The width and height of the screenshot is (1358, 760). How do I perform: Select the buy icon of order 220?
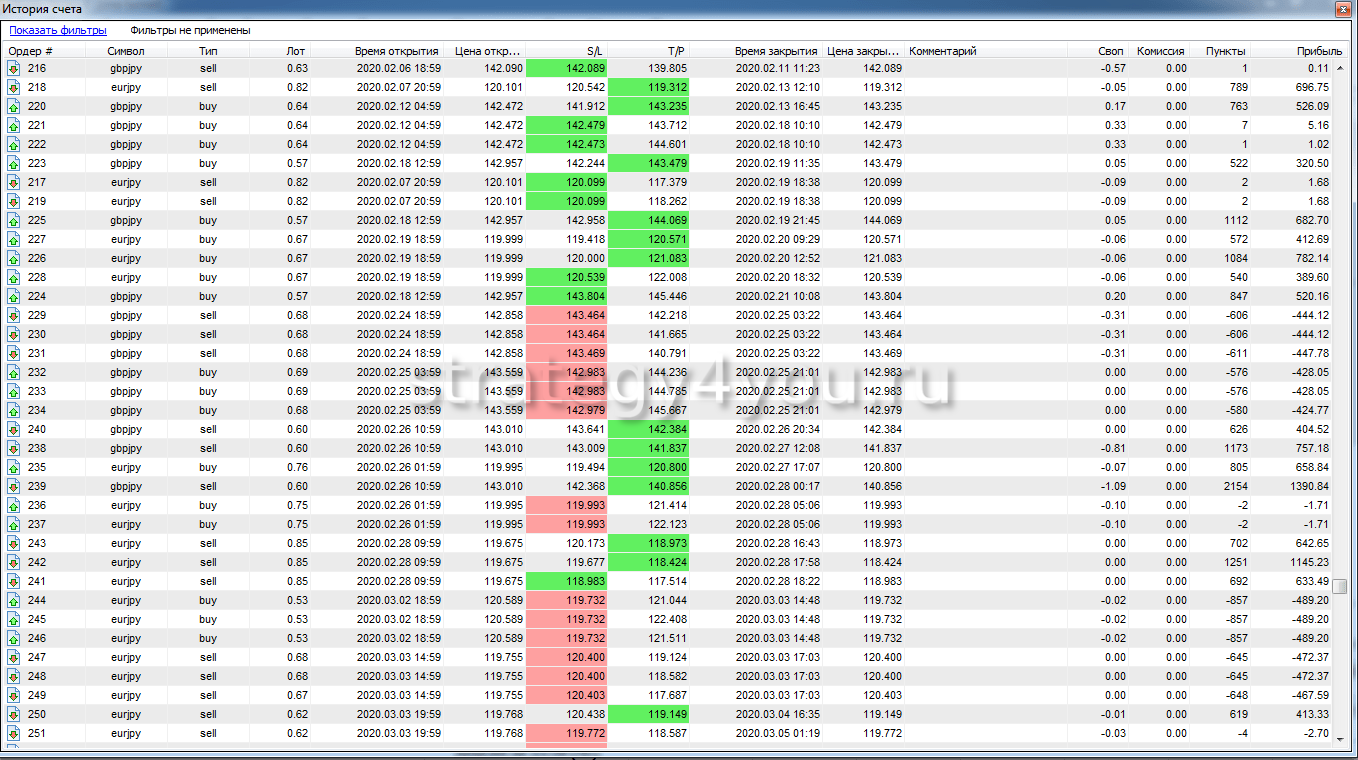click(14, 106)
